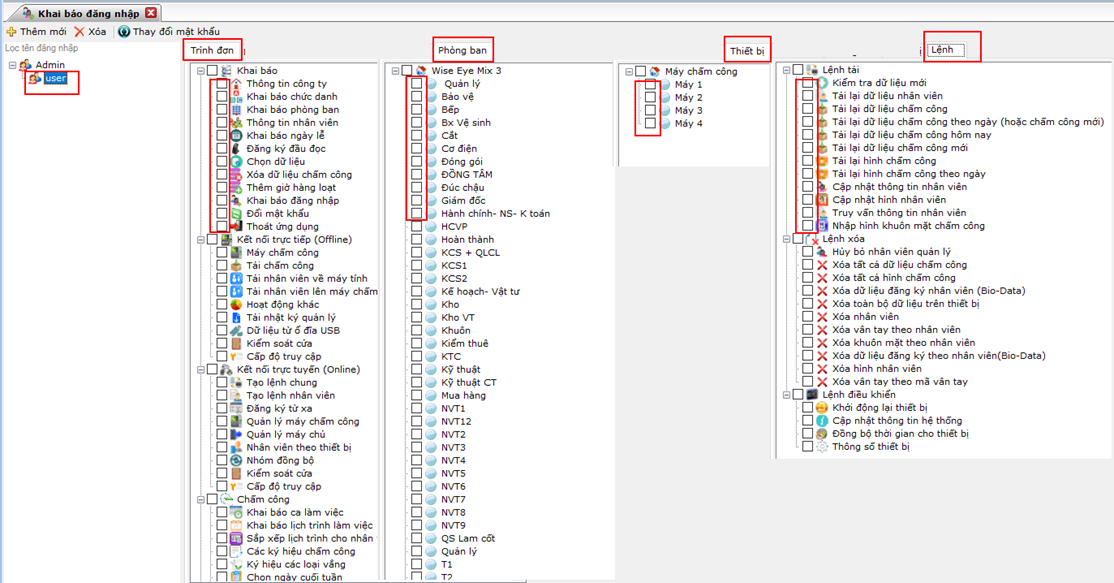Tick the Thông tin công ty checkbox
The height and width of the screenshot is (583, 1114).
(x=222, y=84)
